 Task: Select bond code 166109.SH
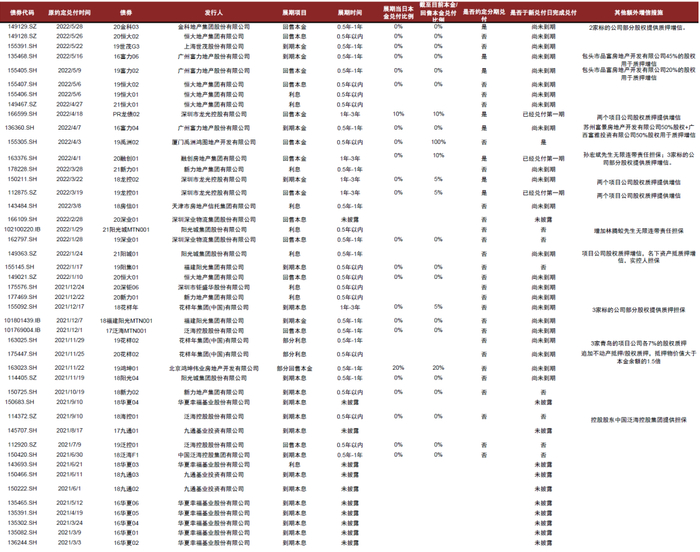[22, 219]
